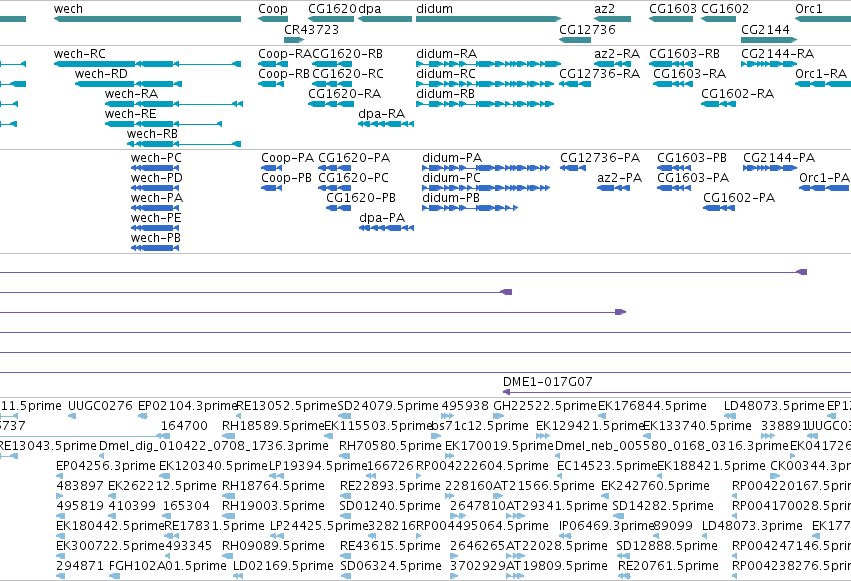Click the CG1602-PA protein

click(719, 208)
